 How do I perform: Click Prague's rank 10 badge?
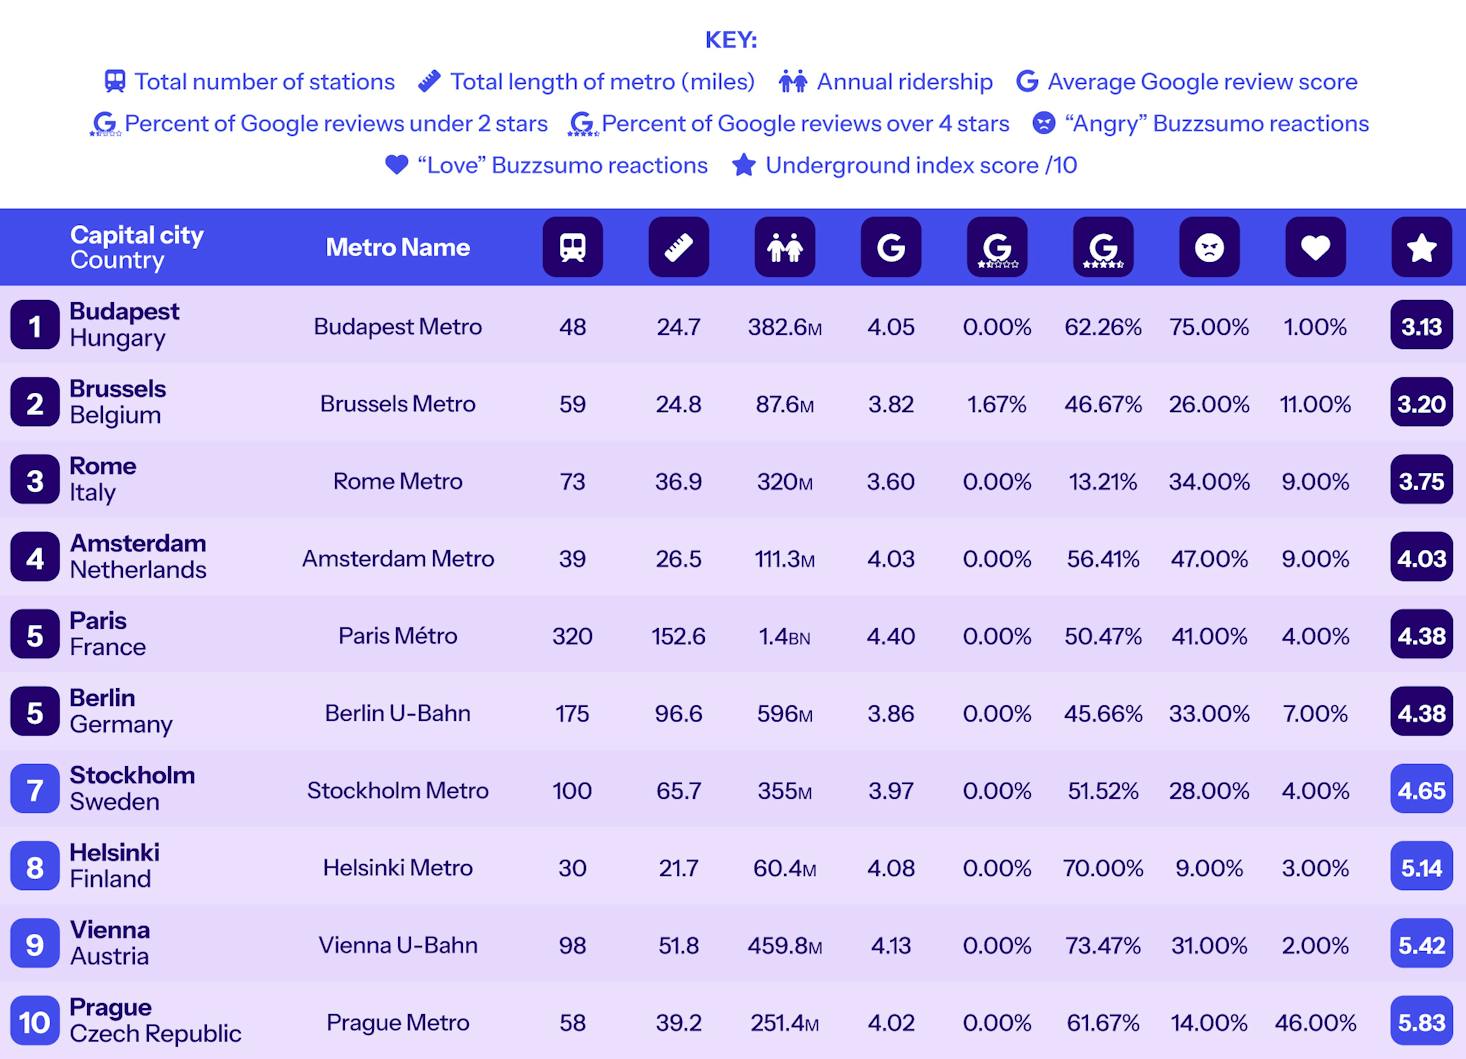pyautogui.click(x=35, y=1022)
